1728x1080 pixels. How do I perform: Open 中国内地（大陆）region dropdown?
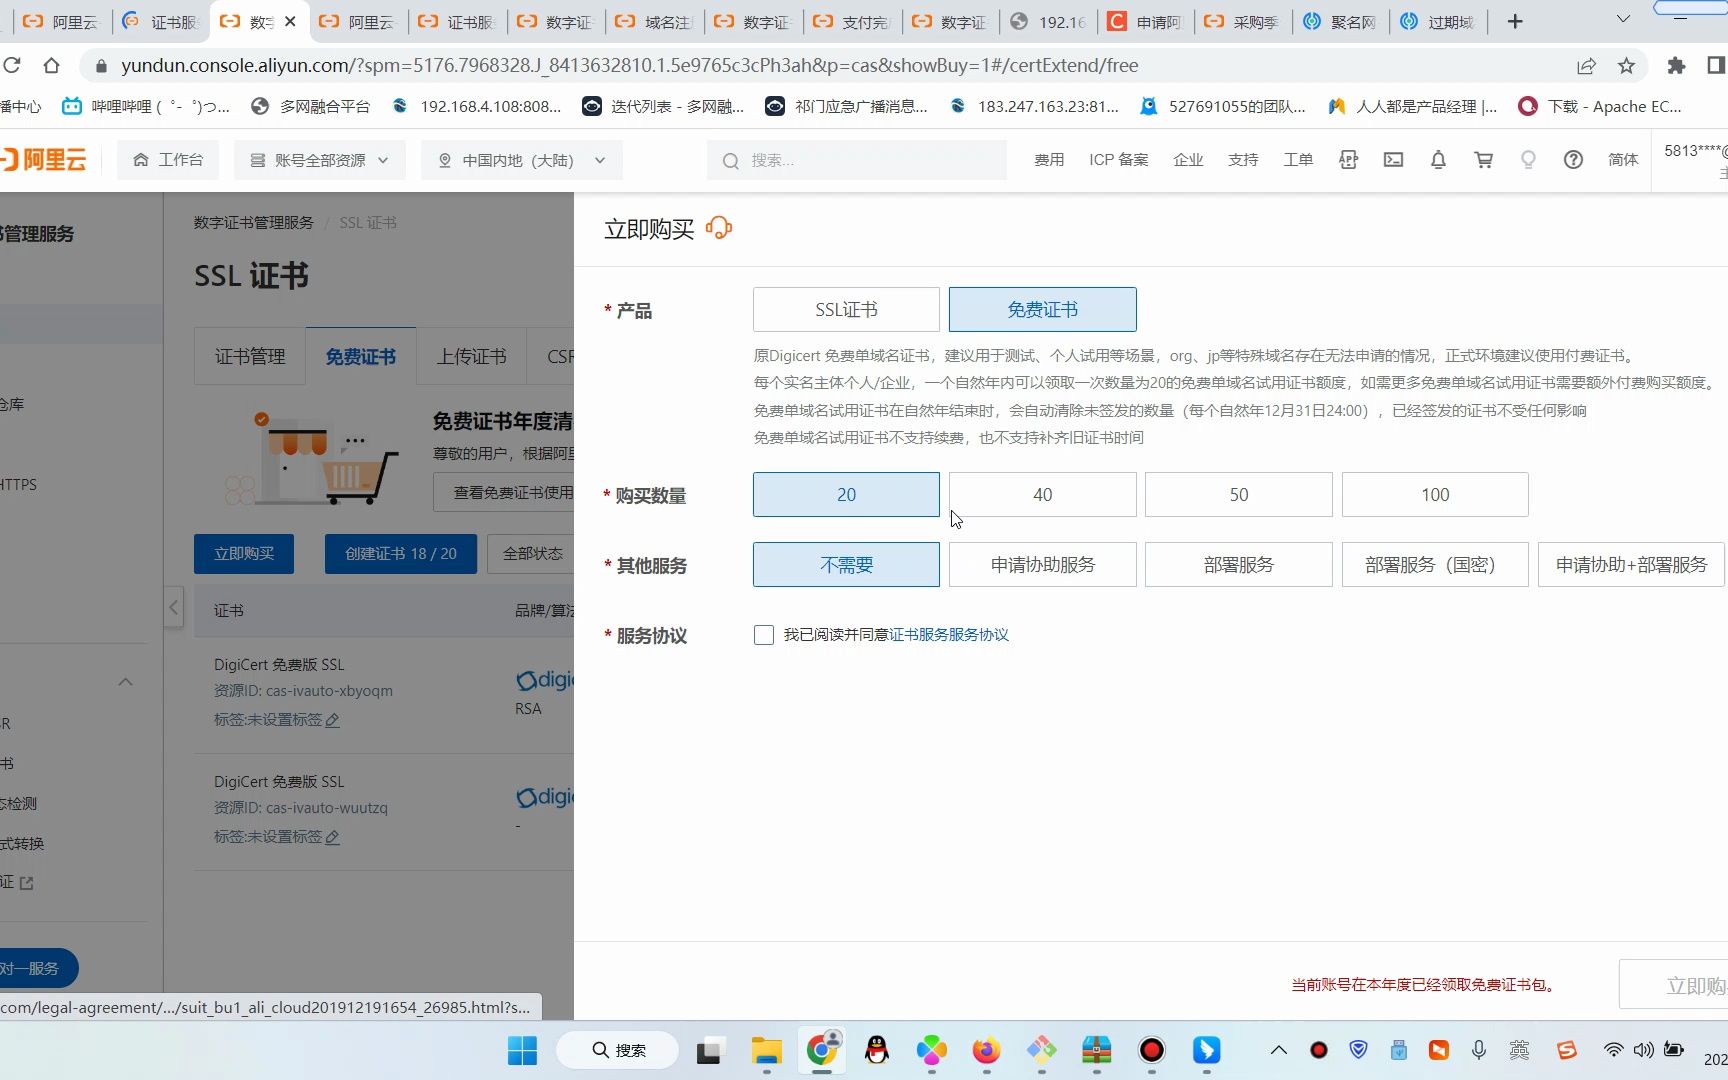[x=521, y=160]
